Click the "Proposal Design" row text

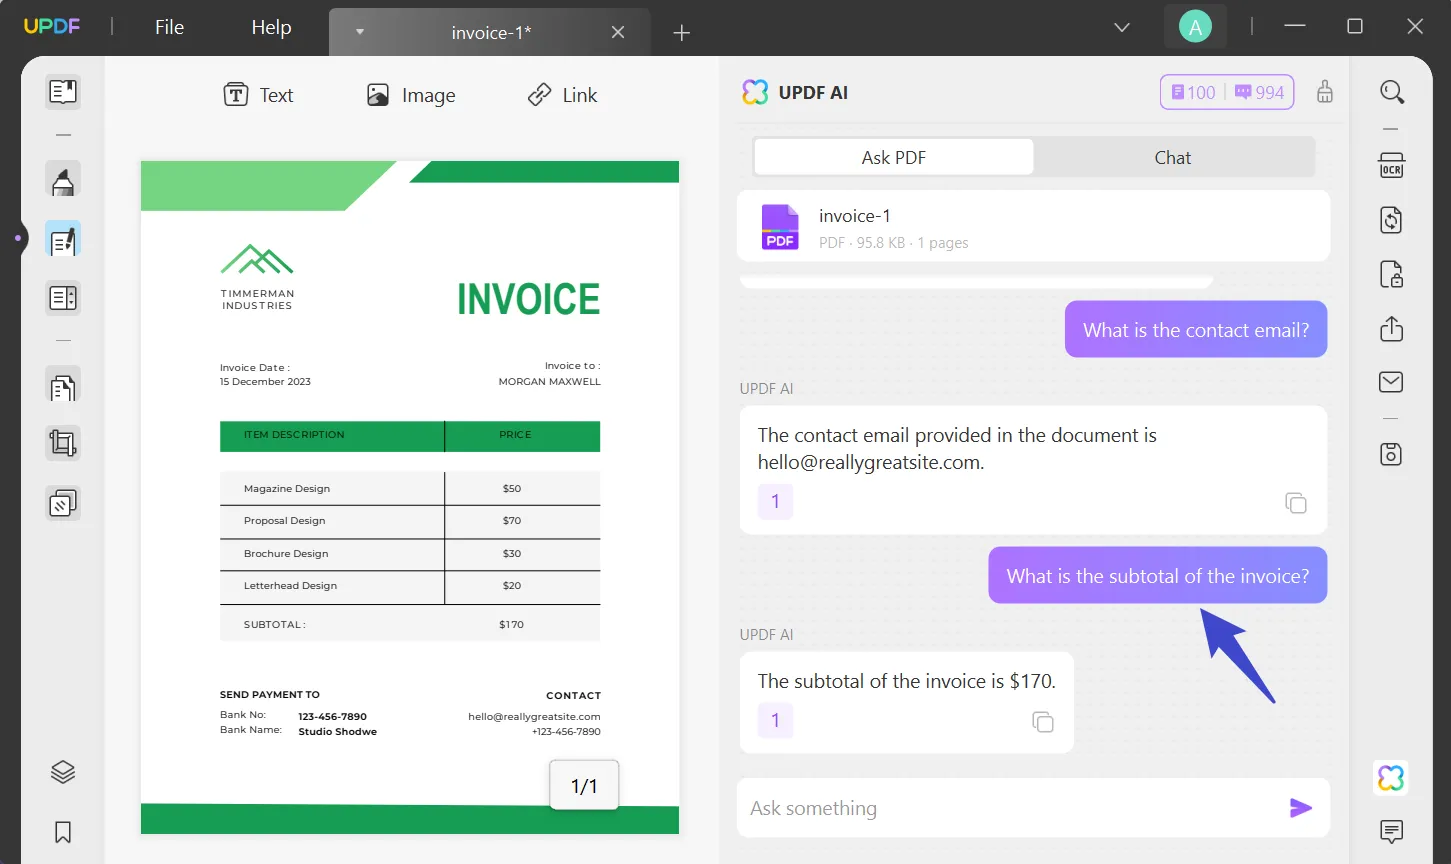click(x=285, y=521)
